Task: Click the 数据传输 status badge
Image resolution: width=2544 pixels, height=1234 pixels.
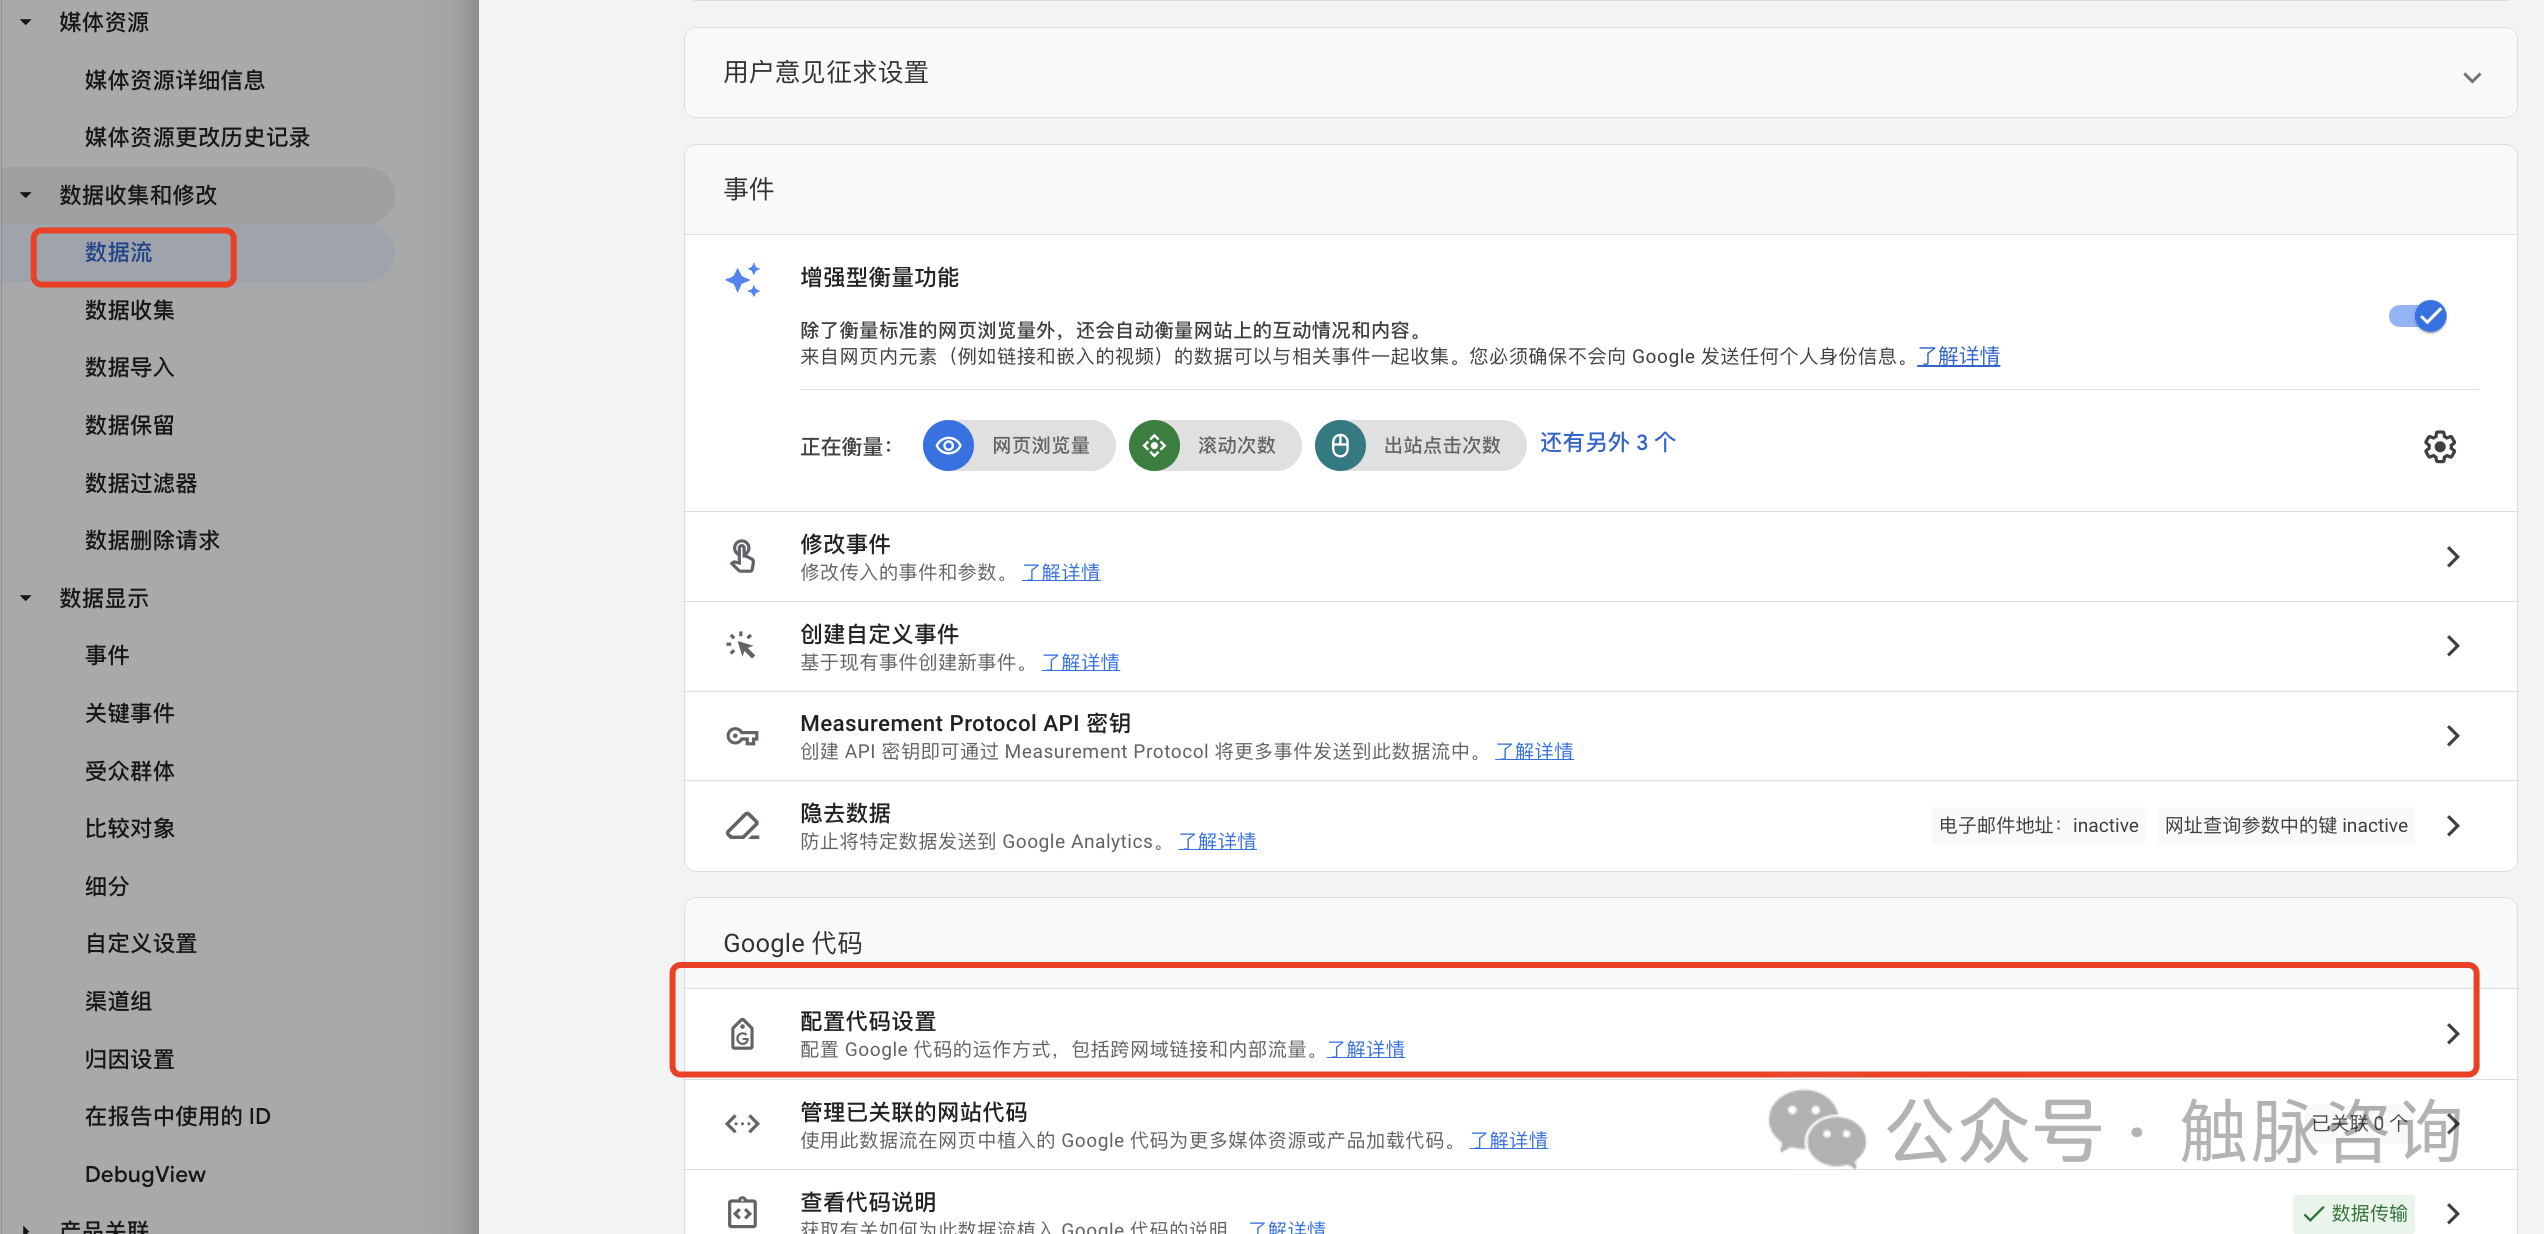Action: click(2354, 1213)
